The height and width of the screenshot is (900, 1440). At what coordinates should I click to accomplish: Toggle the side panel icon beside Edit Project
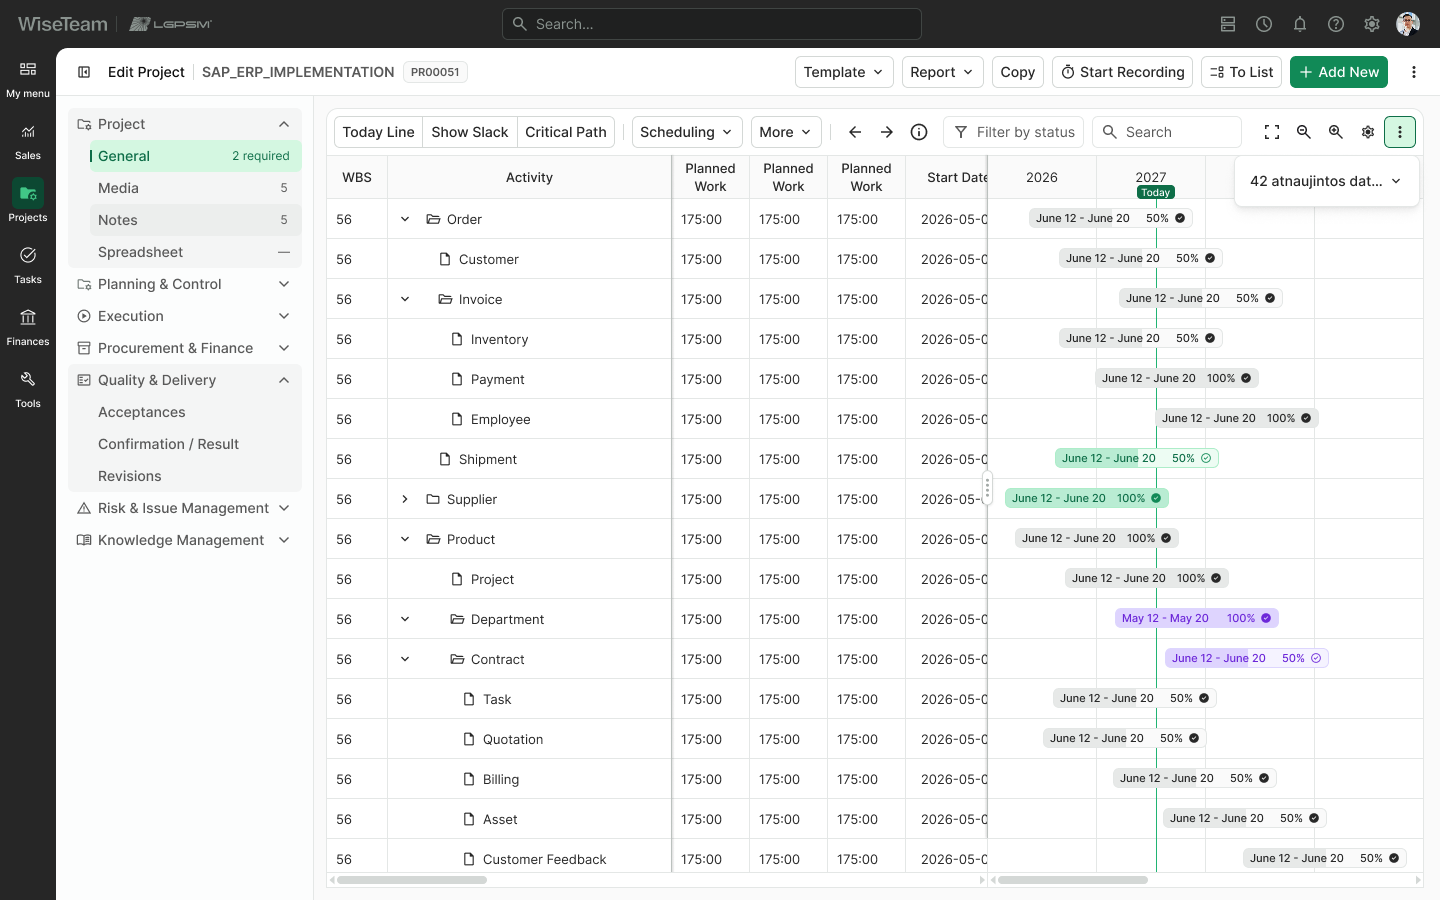[x=84, y=72]
